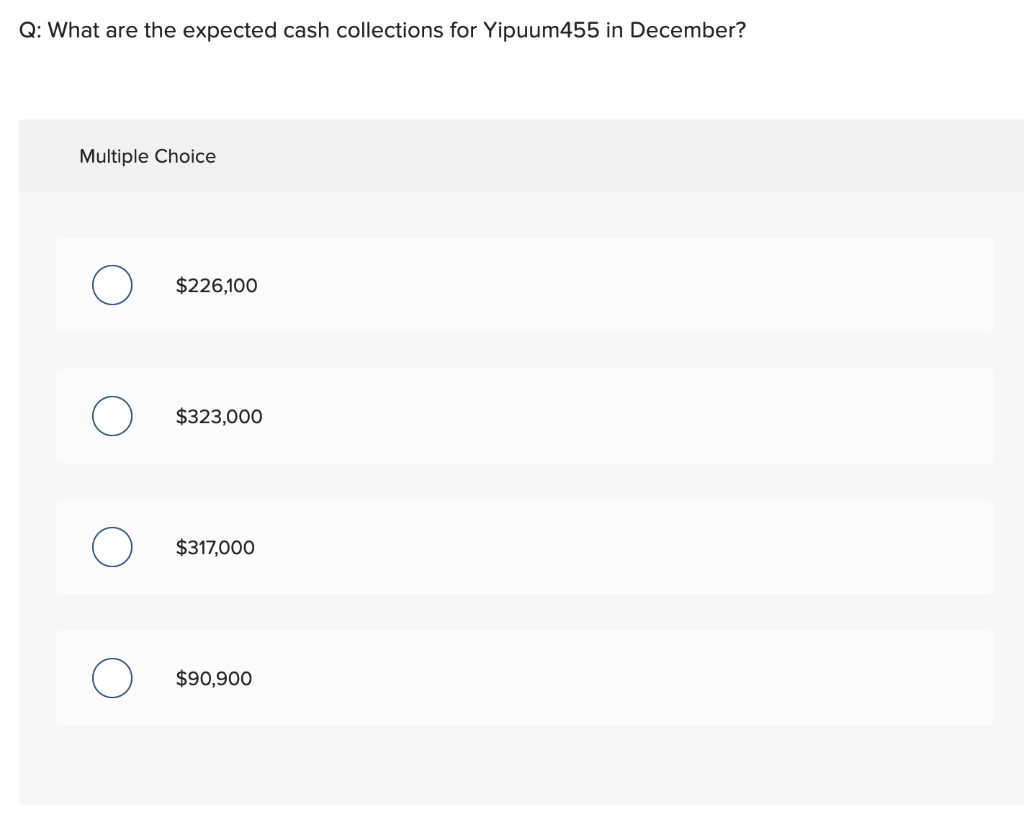Select the circle next to $226,100
The image size is (1024, 822).
click(111, 285)
